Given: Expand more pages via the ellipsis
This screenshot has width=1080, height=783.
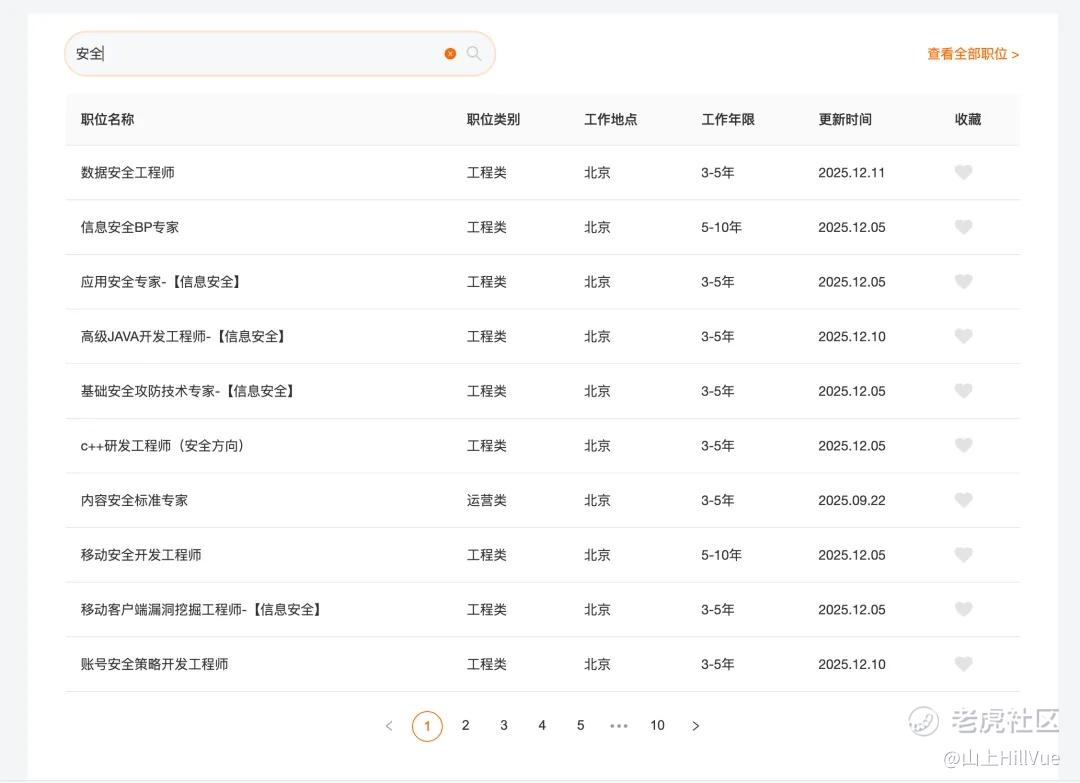Looking at the screenshot, I should (619, 726).
